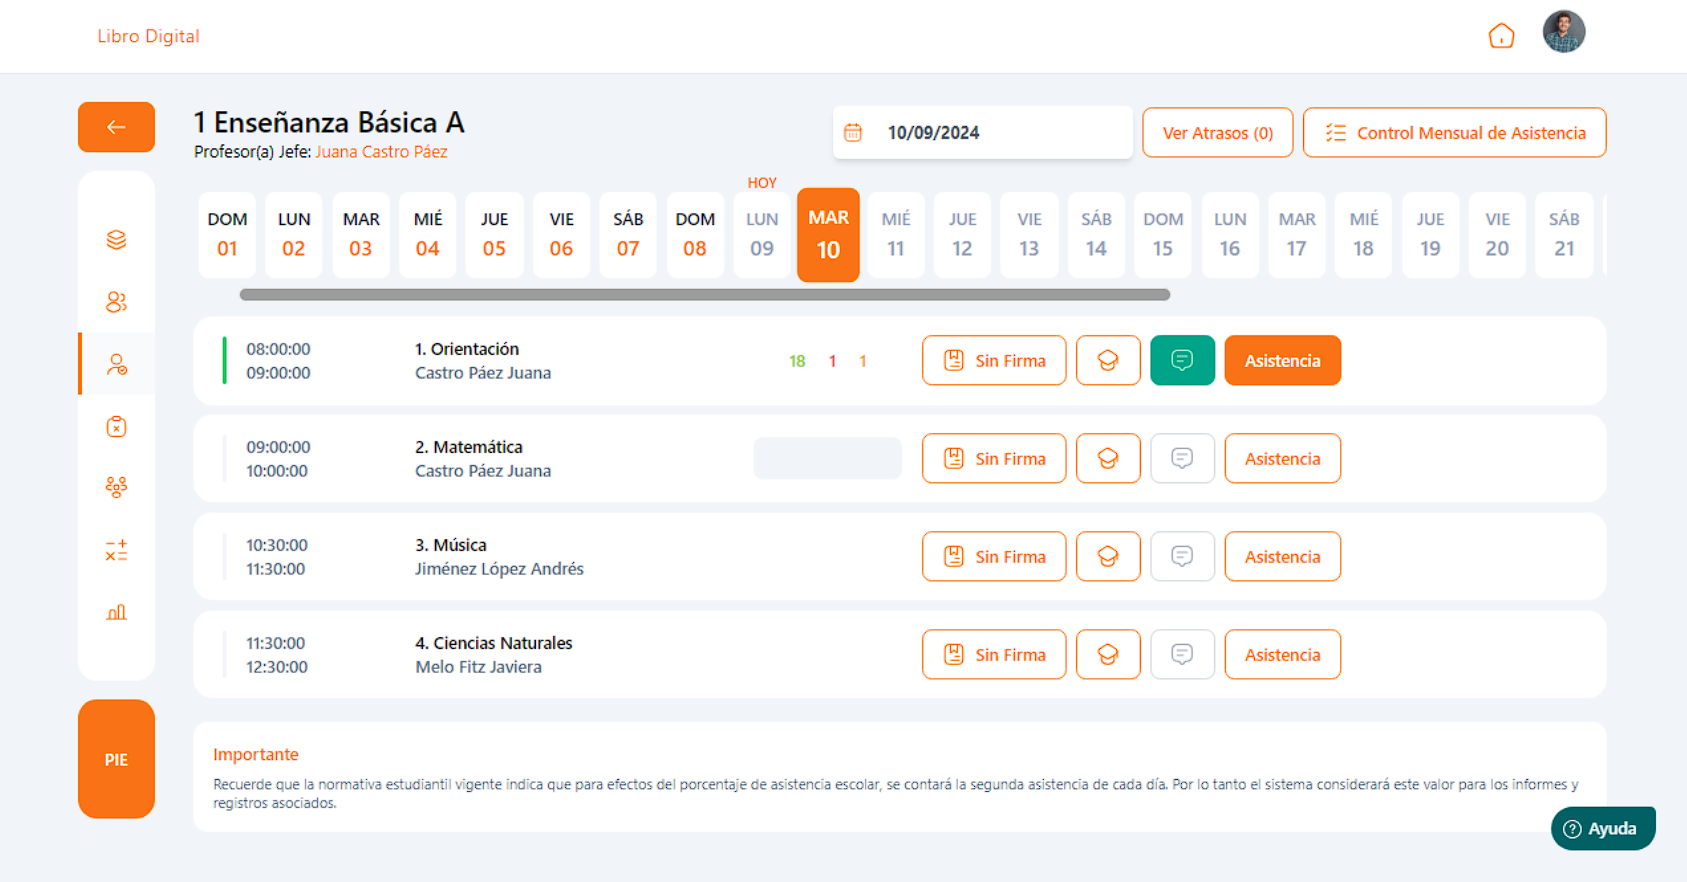Select the LUN 09 day tab
Viewport: 1687px width, 882px height.
pos(761,234)
